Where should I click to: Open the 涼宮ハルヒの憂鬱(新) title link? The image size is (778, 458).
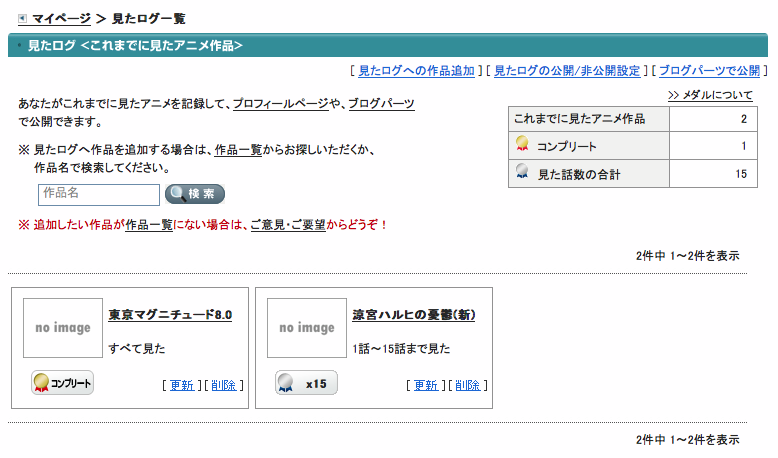coord(414,315)
